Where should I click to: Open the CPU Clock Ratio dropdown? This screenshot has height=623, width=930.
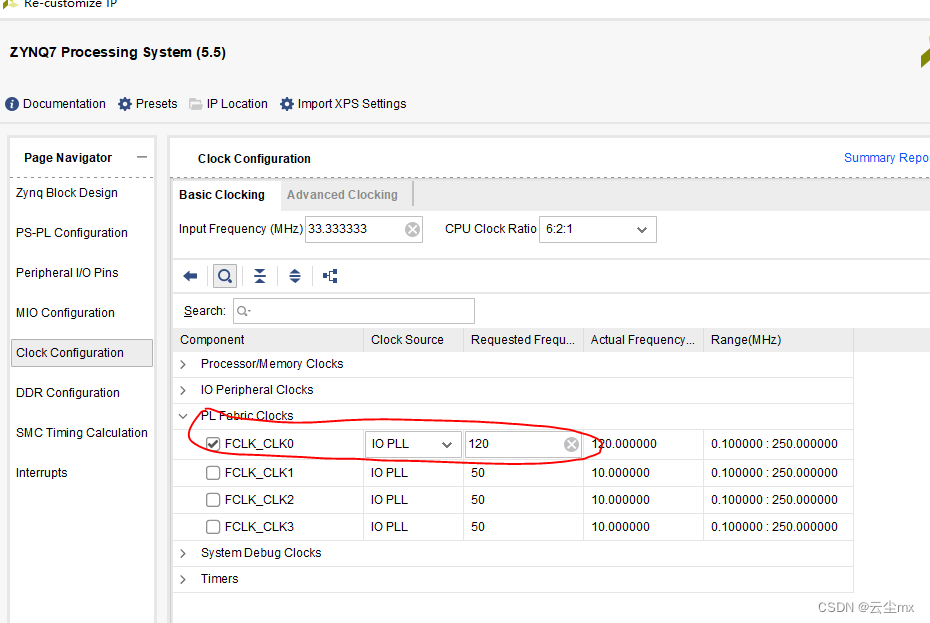pos(597,230)
